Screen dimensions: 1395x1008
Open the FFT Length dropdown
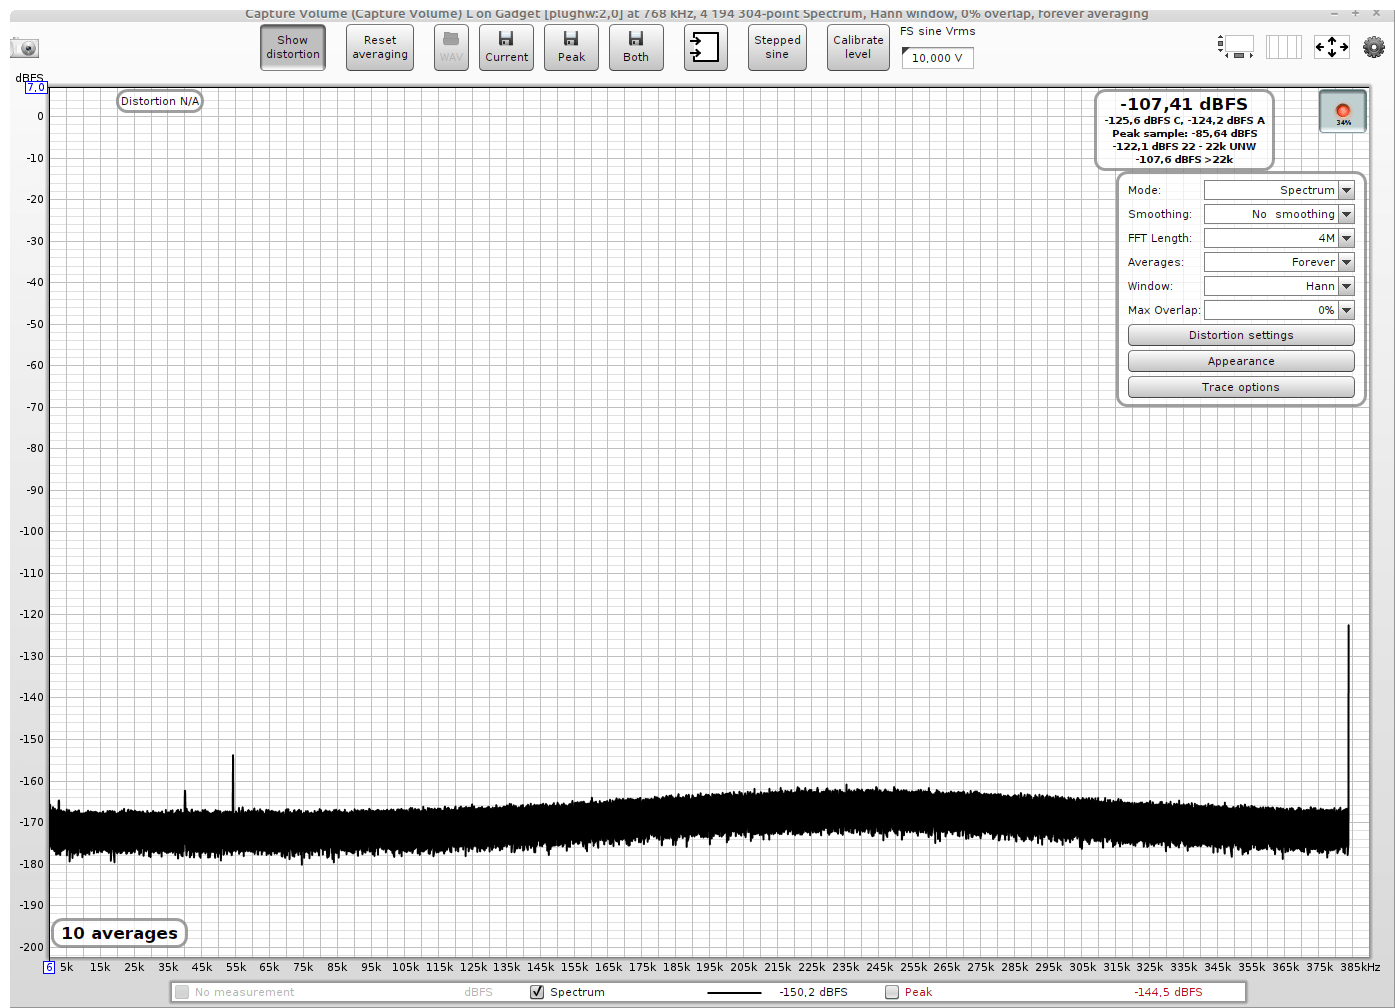coord(1279,238)
